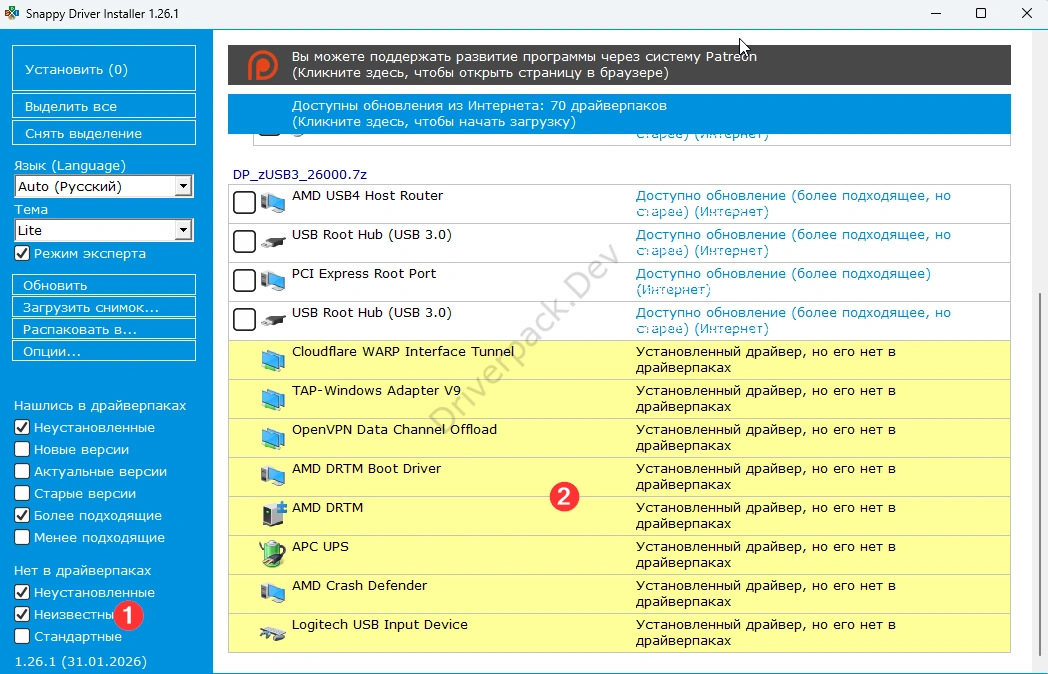Viewport: 1048px width, 674px height.
Task: Click the Patreon logo icon
Action: point(263,65)
